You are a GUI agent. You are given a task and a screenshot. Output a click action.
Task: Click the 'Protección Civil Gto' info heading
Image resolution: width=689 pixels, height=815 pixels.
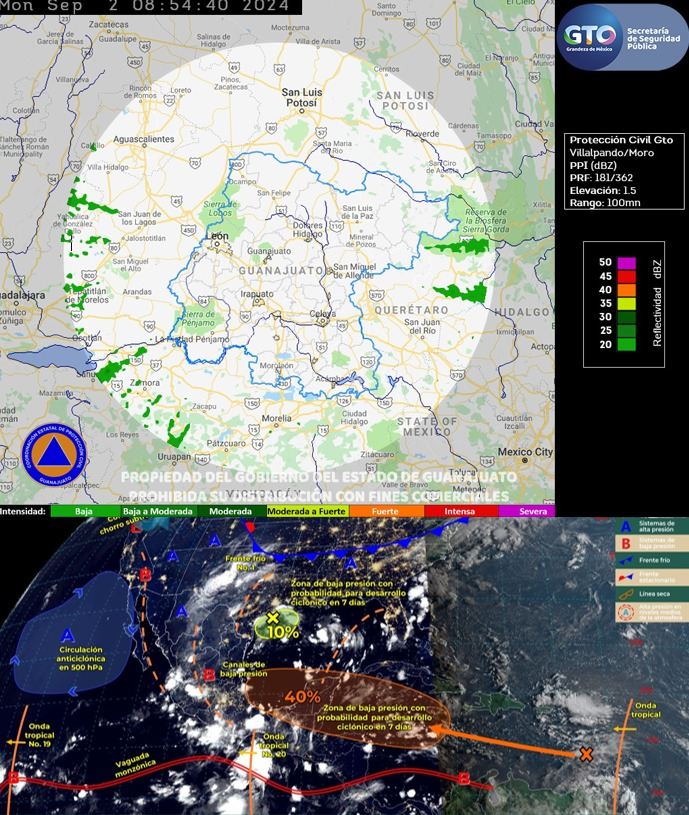click(x=621, y=140)
